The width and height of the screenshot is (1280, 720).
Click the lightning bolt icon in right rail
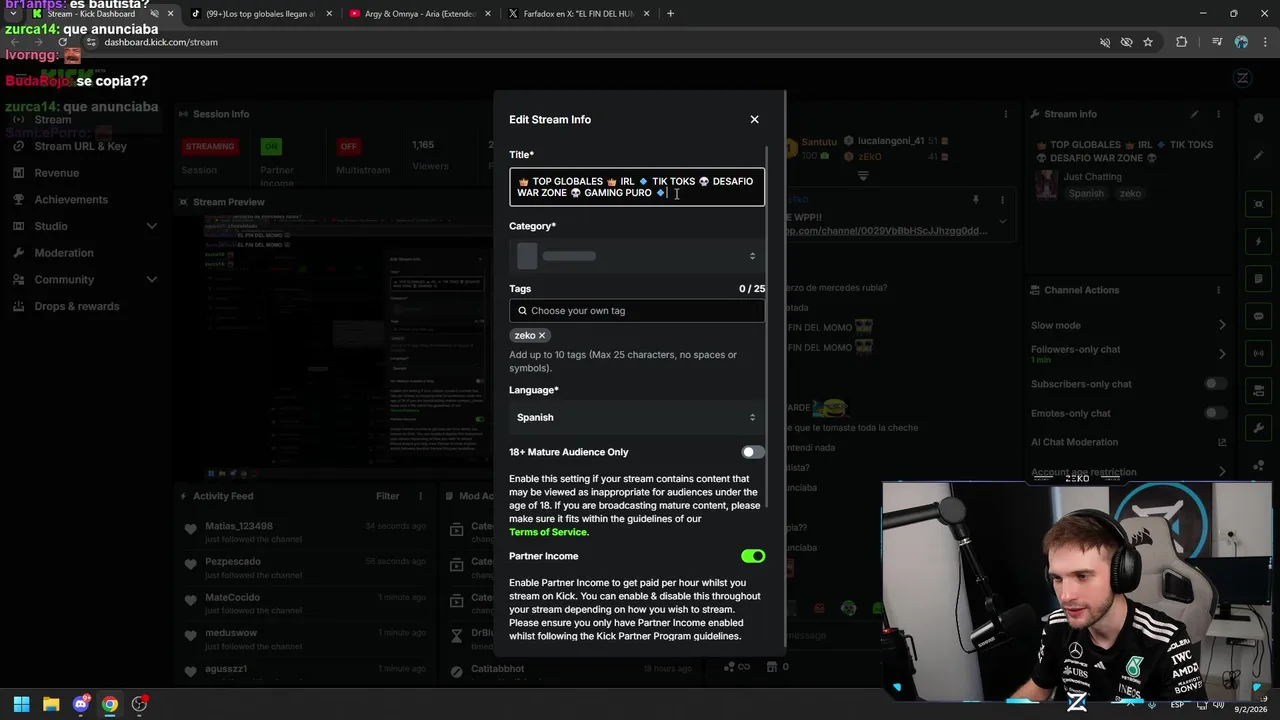(x=1258, y=242)
